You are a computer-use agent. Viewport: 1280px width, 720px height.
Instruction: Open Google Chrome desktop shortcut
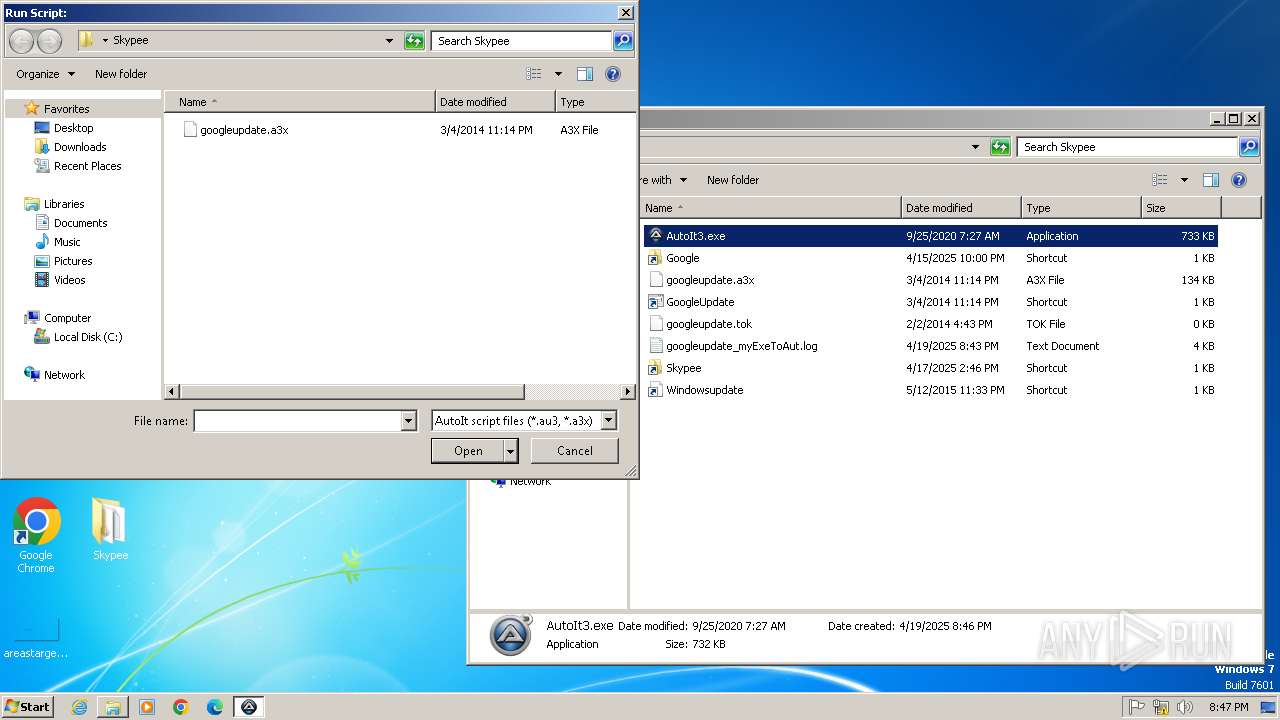[x=36, y=536]
